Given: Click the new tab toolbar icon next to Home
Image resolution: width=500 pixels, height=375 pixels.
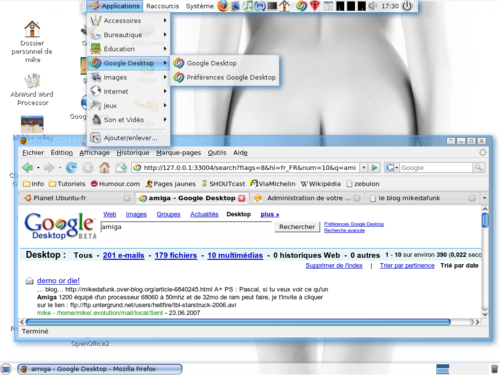Looking at the screenshot, I should [x=121, y=167].
